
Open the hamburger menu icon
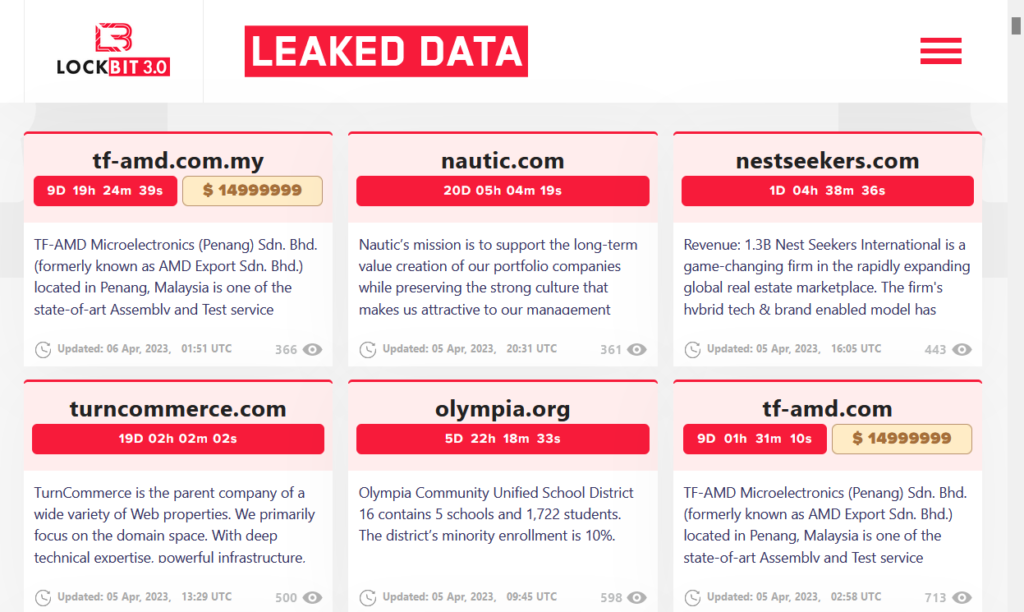pyautogui.click(x=940, y=51)
